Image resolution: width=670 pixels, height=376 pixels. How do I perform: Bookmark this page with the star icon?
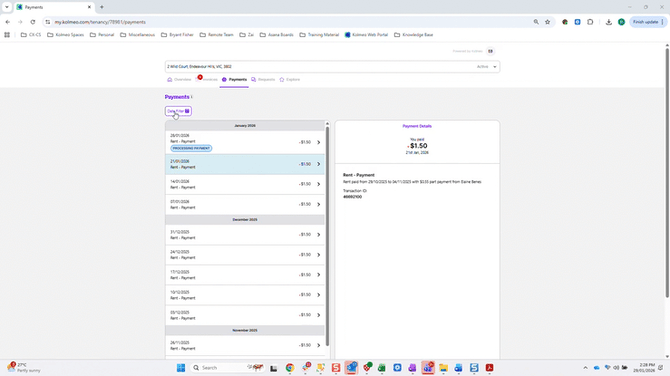pos(547,22)
